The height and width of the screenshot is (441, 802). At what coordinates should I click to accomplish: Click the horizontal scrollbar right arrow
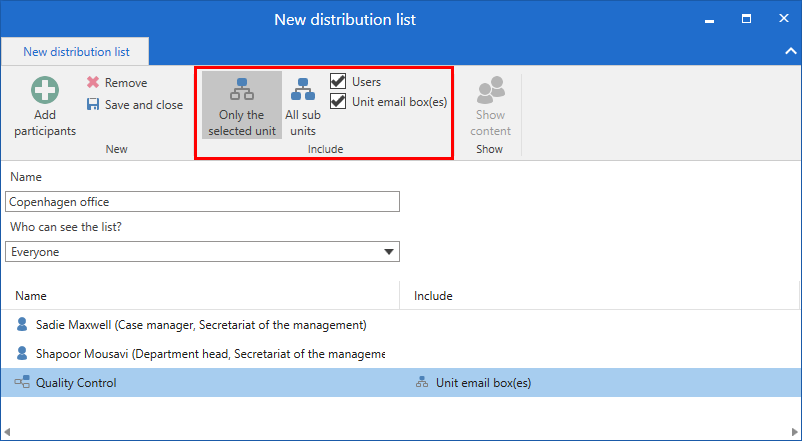794,432
